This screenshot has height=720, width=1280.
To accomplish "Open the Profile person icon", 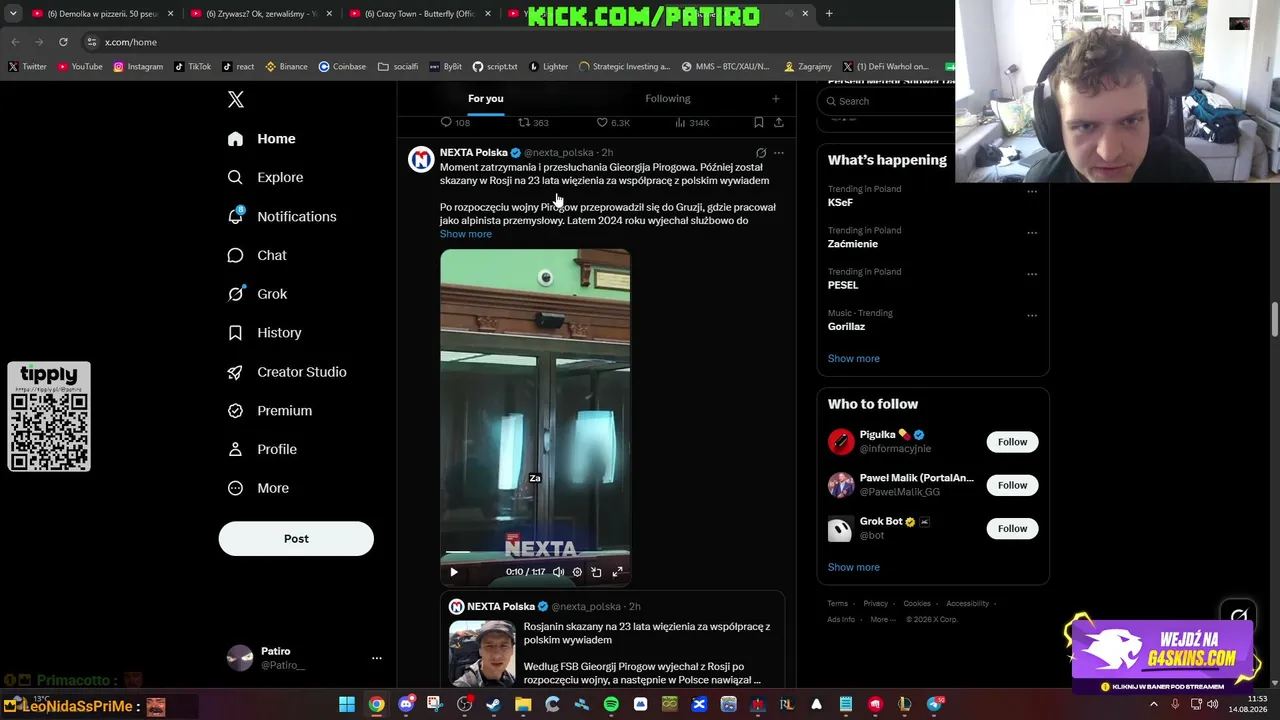I will (235, 449).
